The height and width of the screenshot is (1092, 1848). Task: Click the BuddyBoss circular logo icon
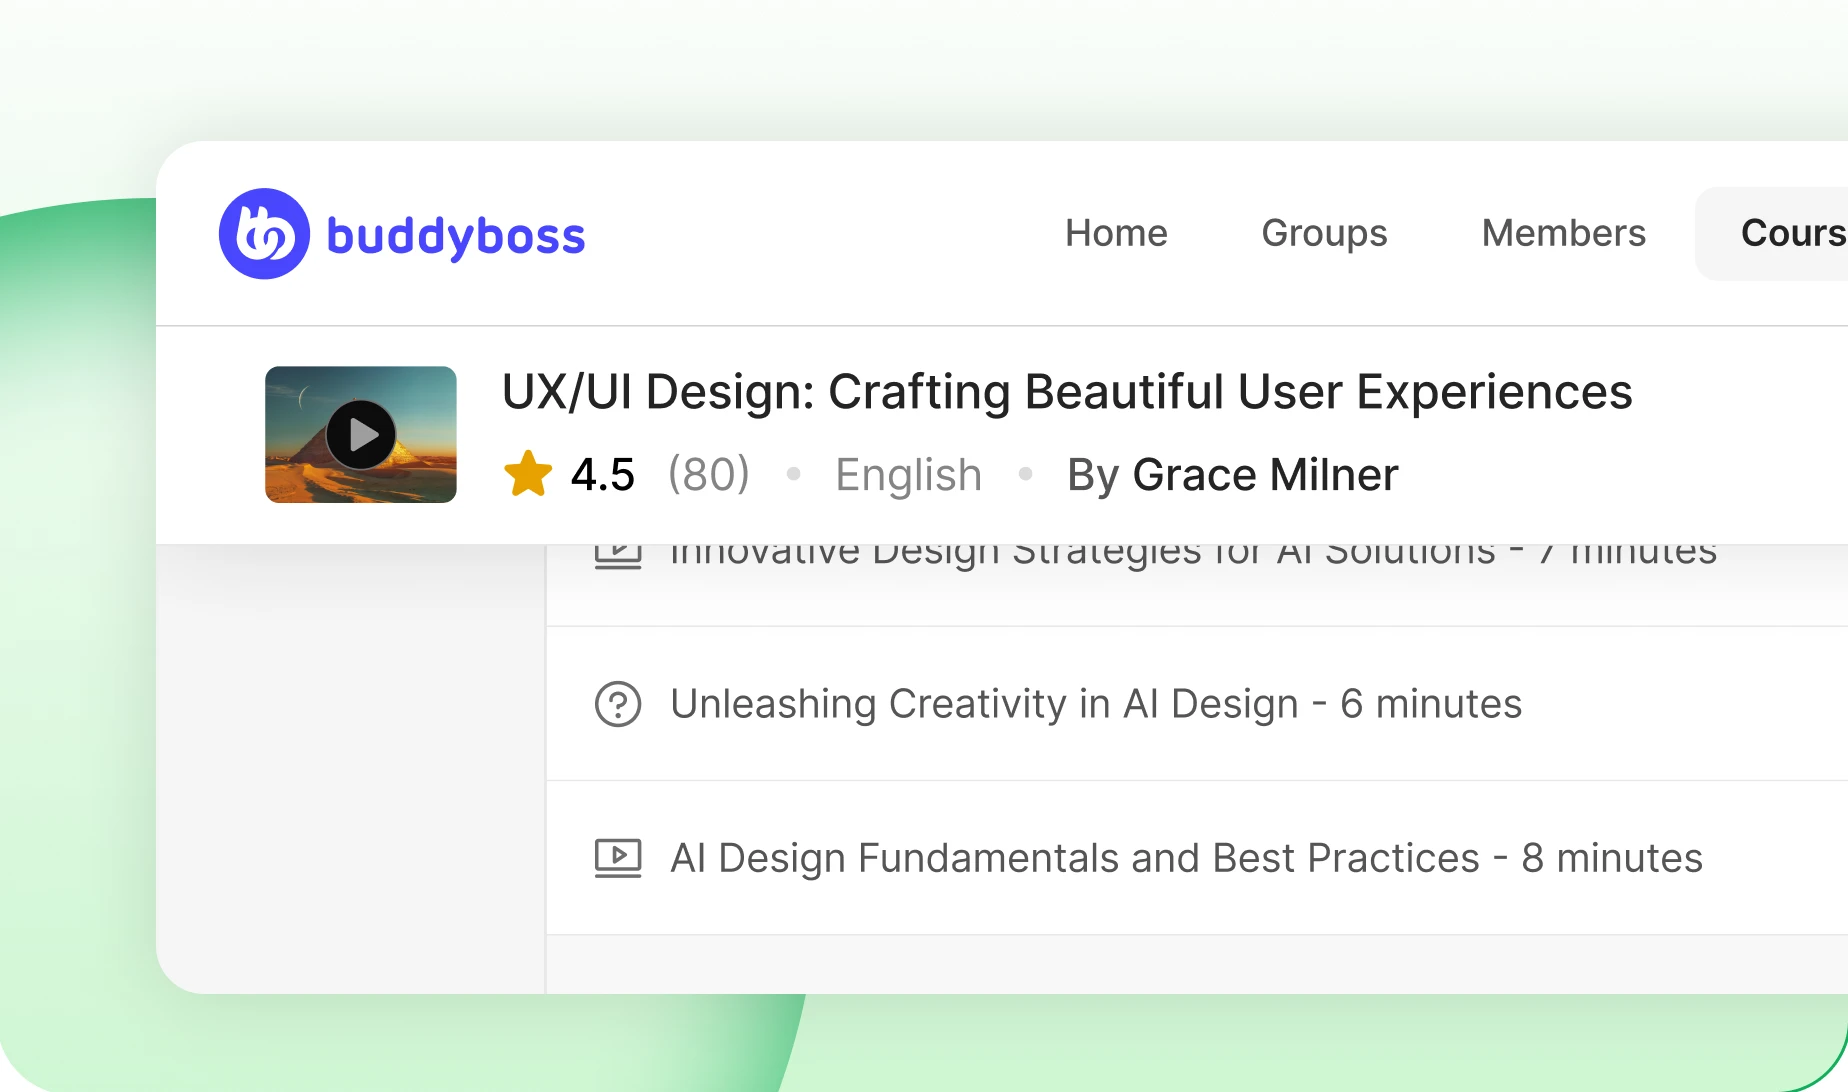[264, 234]
